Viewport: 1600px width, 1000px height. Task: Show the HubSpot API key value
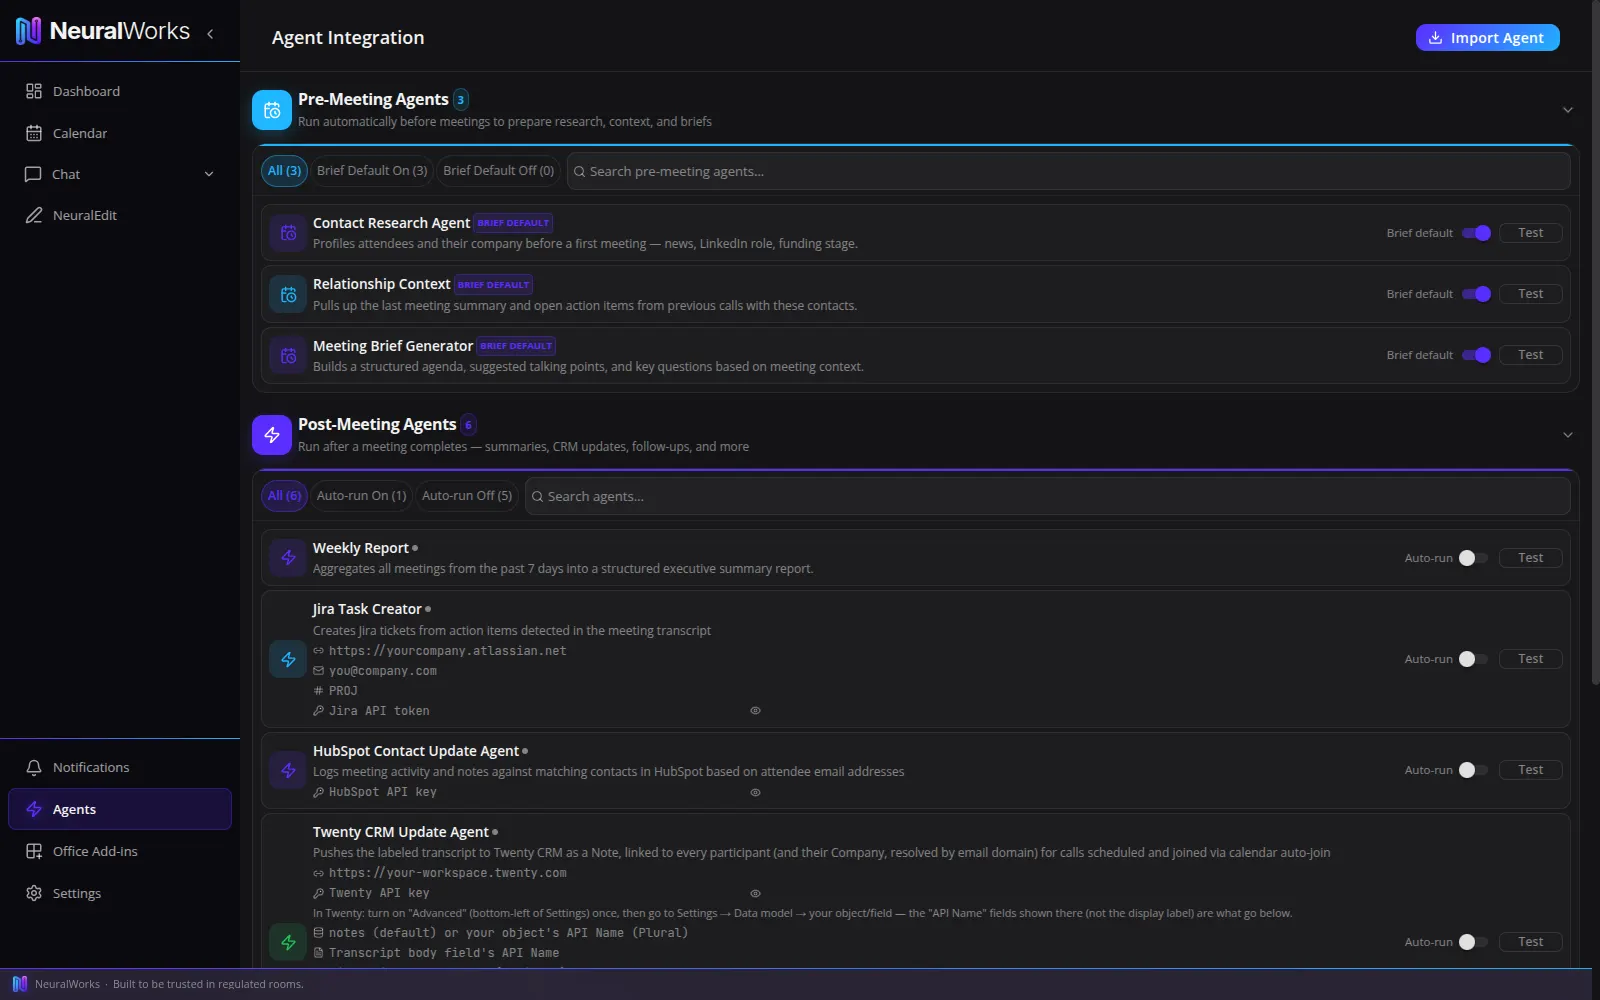pos(755,792)
